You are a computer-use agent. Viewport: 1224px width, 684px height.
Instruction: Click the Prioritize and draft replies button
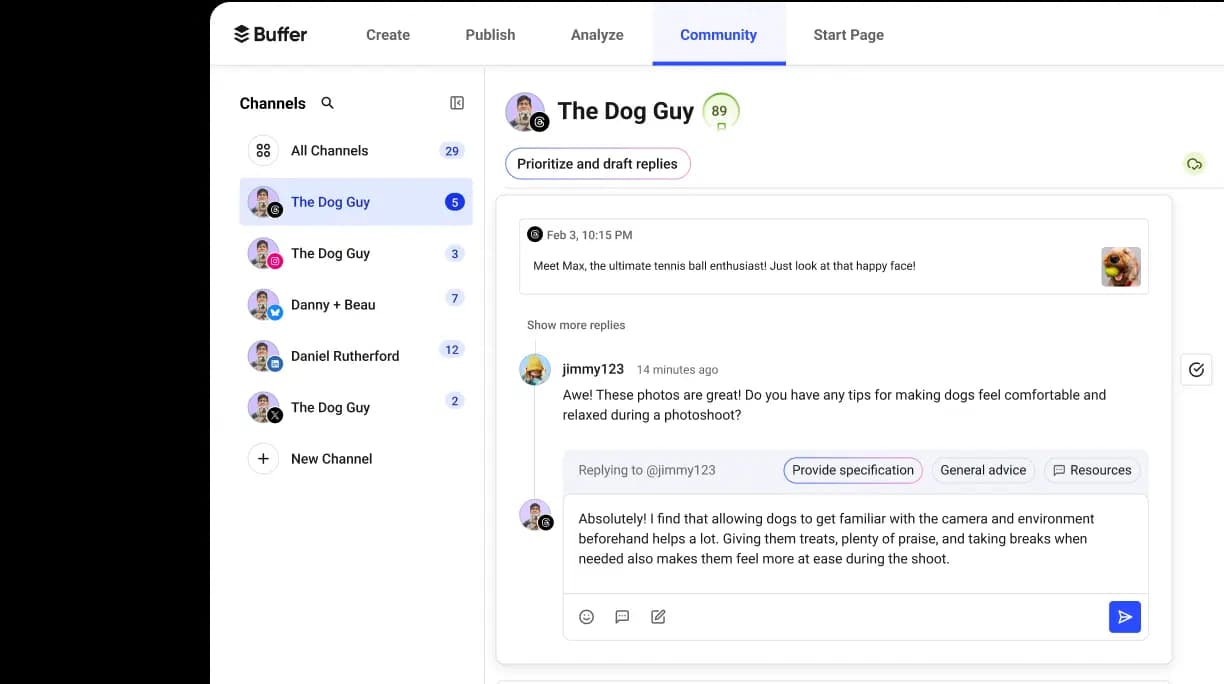597,163
